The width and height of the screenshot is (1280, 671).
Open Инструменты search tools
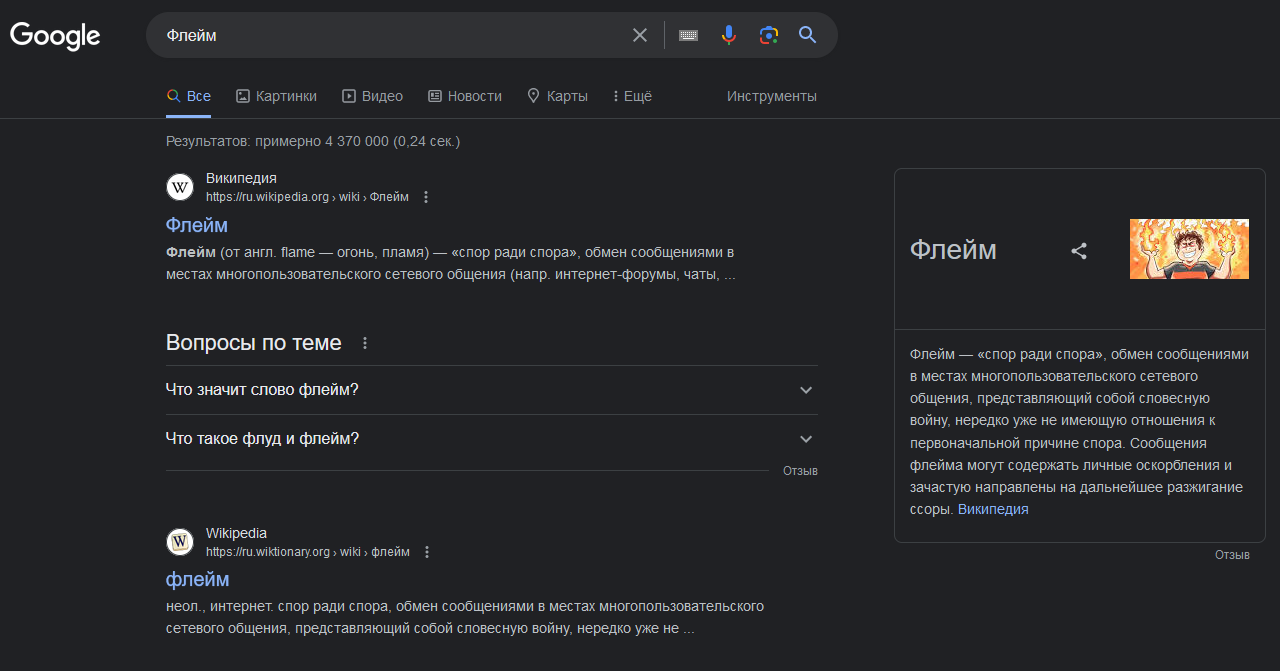(x=772, y=96)
